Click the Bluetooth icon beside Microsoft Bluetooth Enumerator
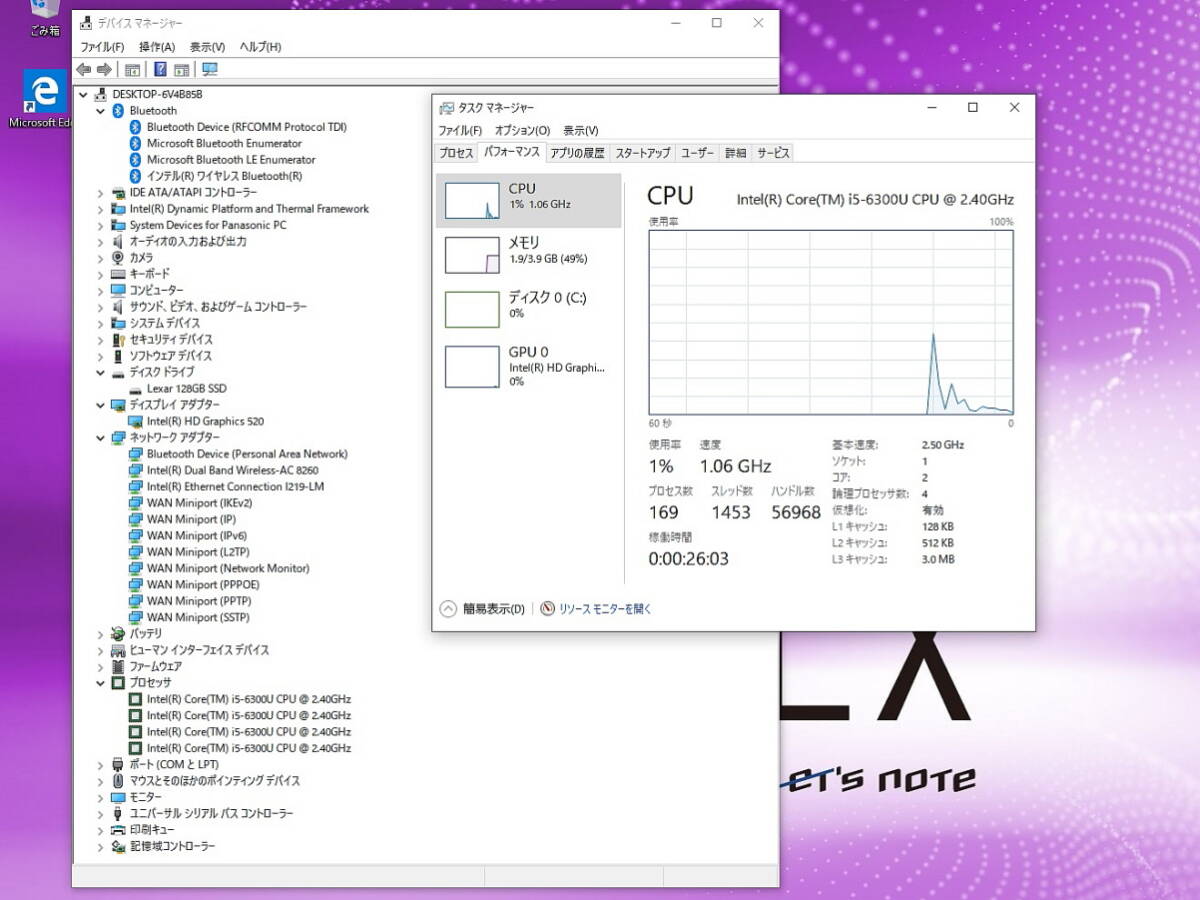This screenshot has width=1200, height=900. (x=136, y=143)
